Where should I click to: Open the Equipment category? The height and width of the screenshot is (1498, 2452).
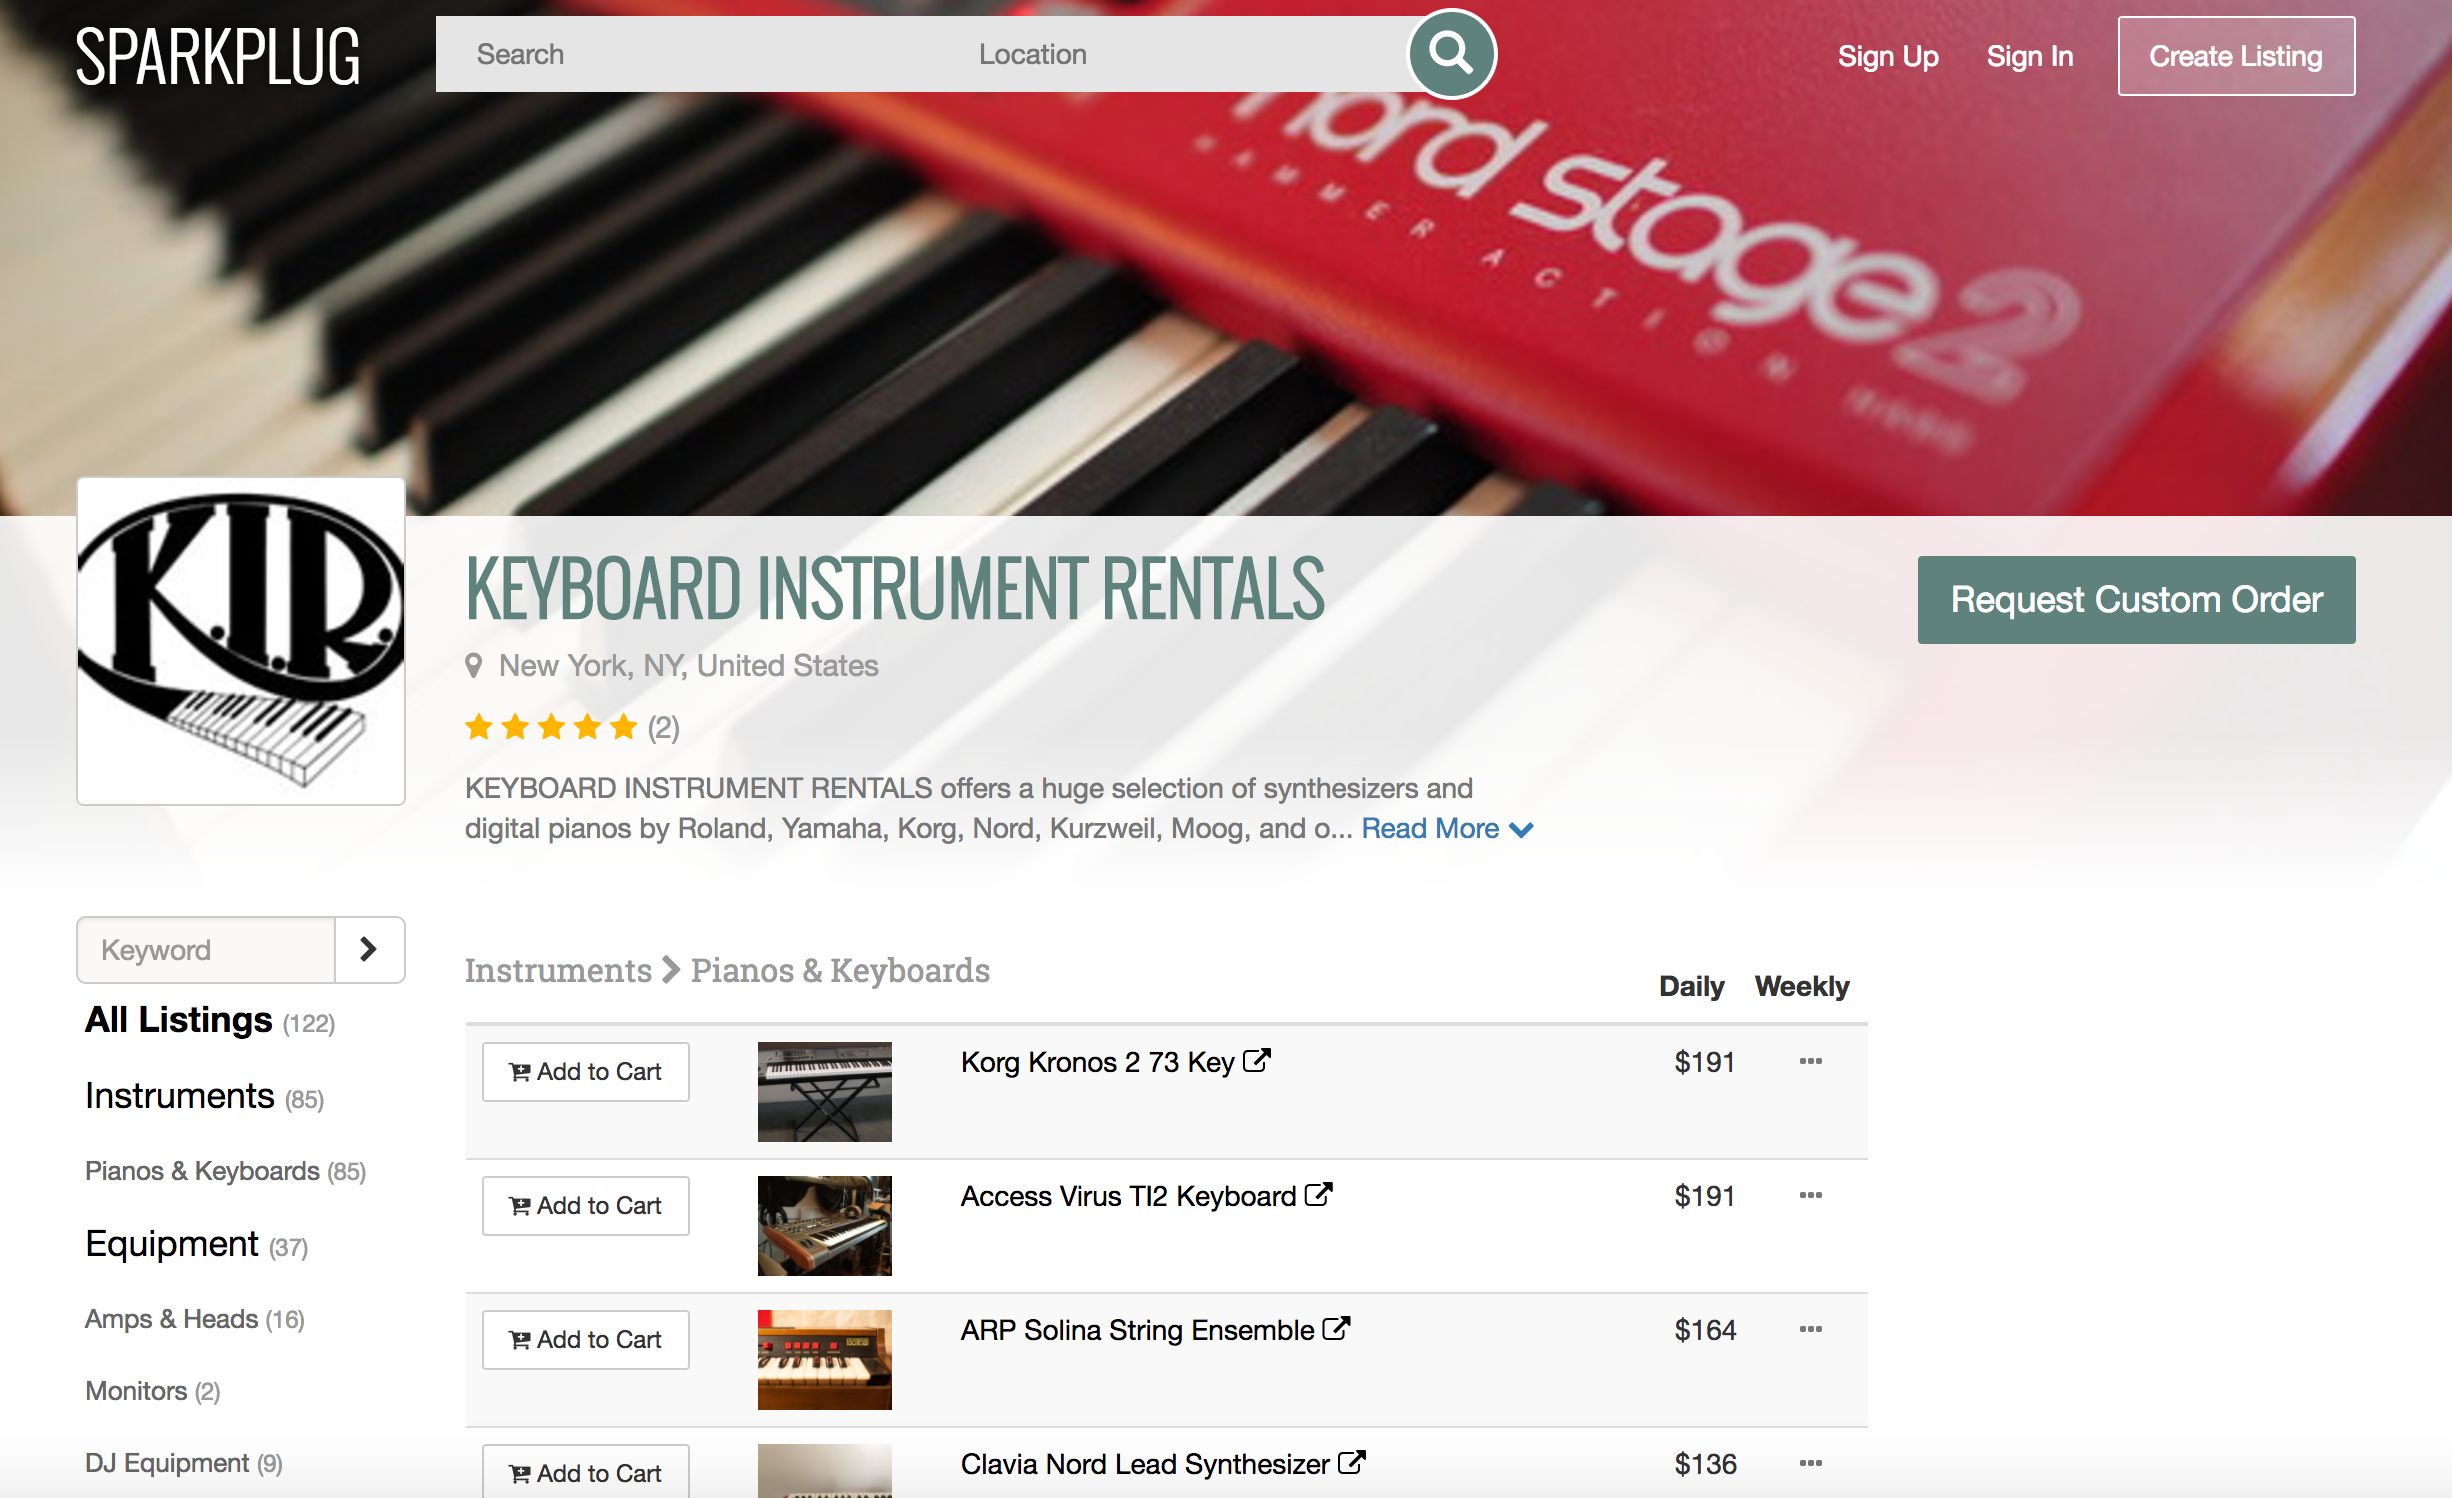pyautogui.click(x=172, y=1244)
